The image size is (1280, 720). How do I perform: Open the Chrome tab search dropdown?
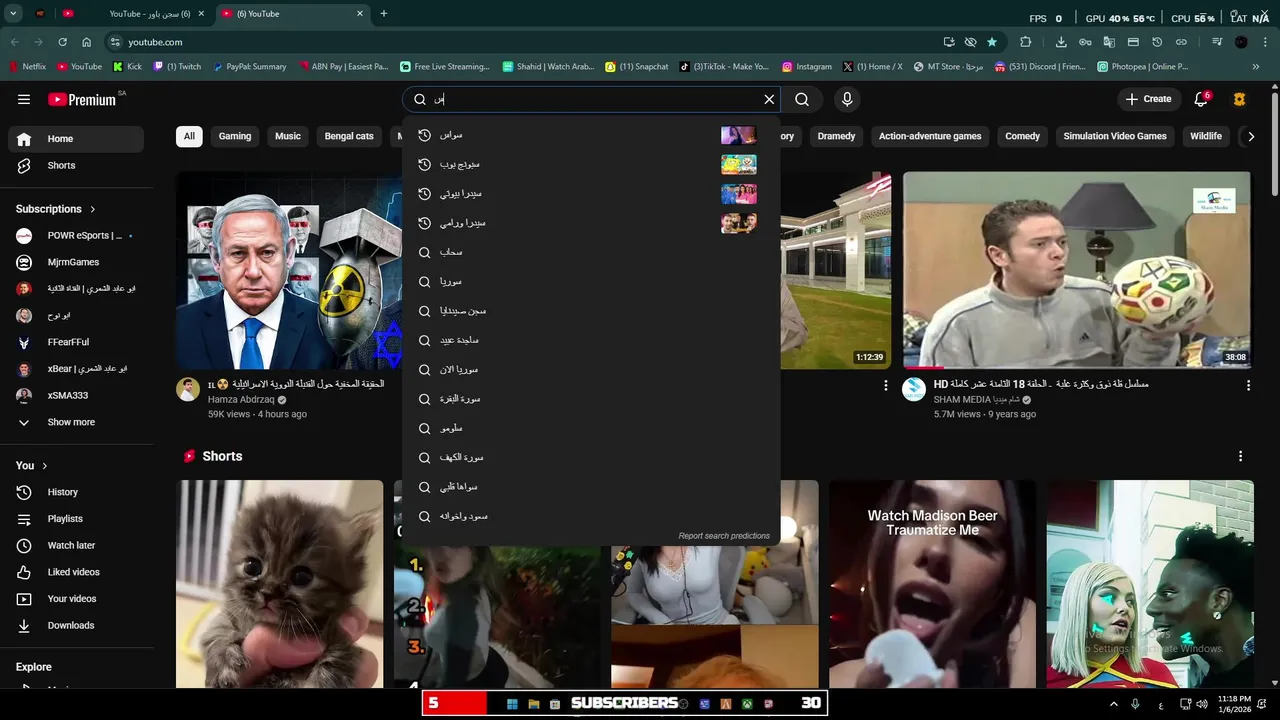[13, 14]
